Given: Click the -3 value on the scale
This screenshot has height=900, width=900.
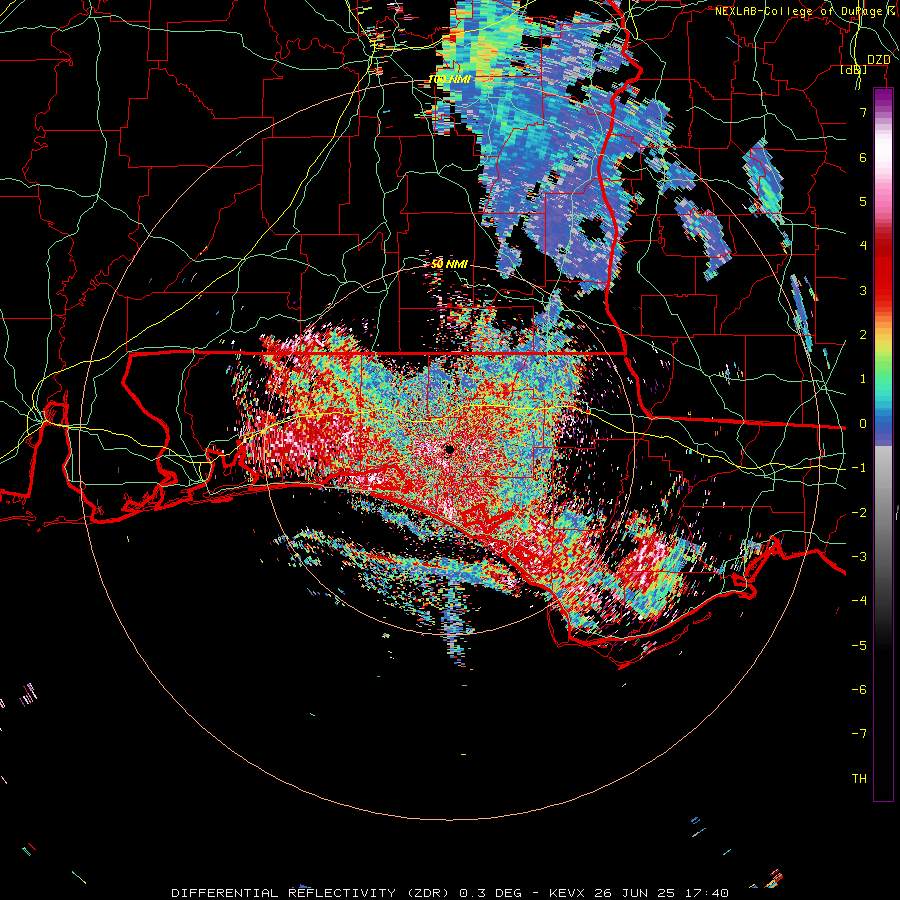Looking at the screenshot, I should 859,556.
